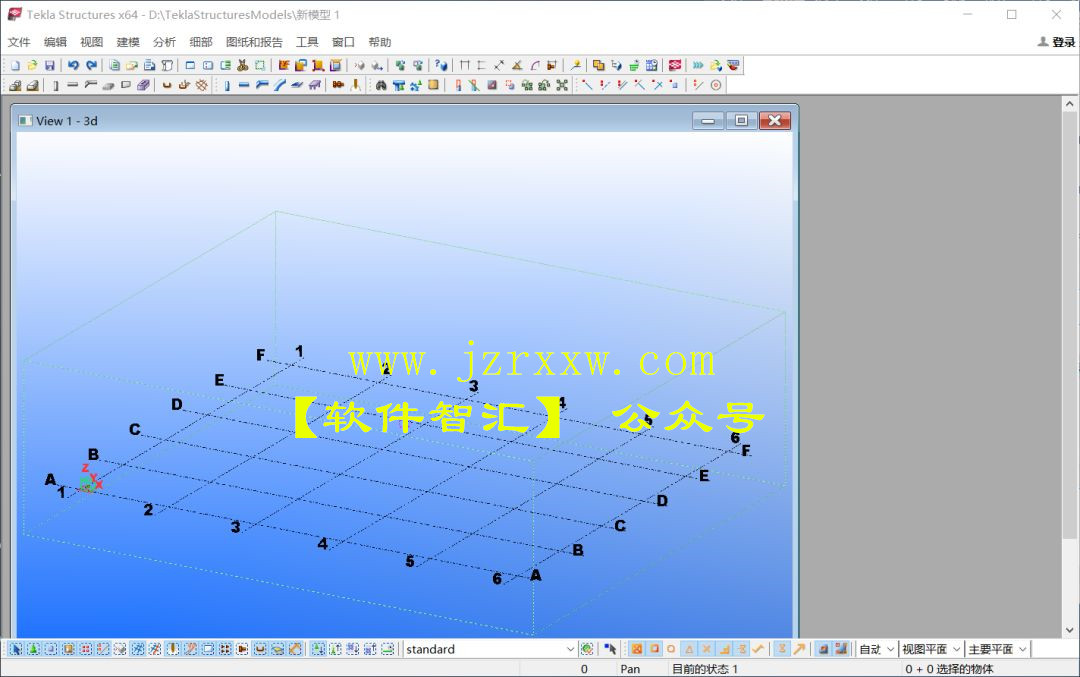Open the 'standard' selection filter dropdown
1080x677 pixels.
coord(490,649)
